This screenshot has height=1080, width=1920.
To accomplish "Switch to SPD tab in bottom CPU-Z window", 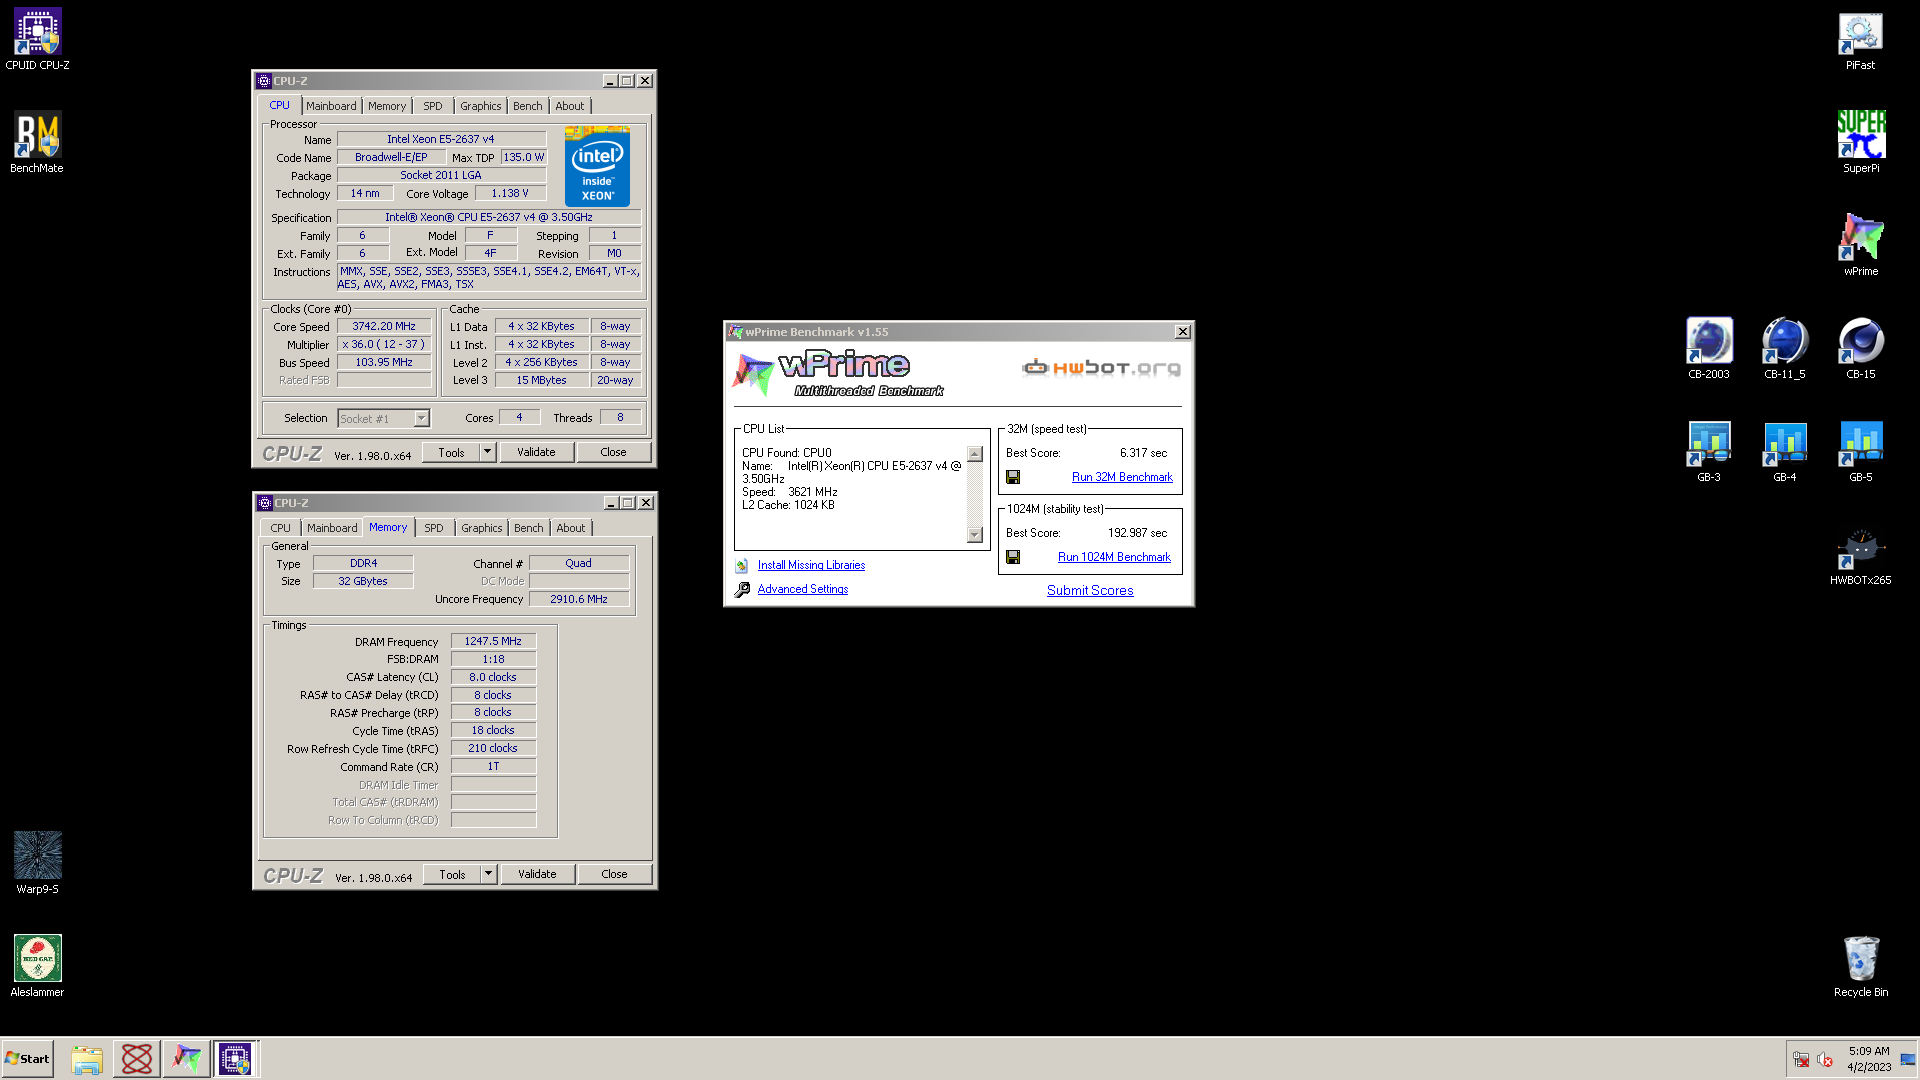I will tap(433, 528).
